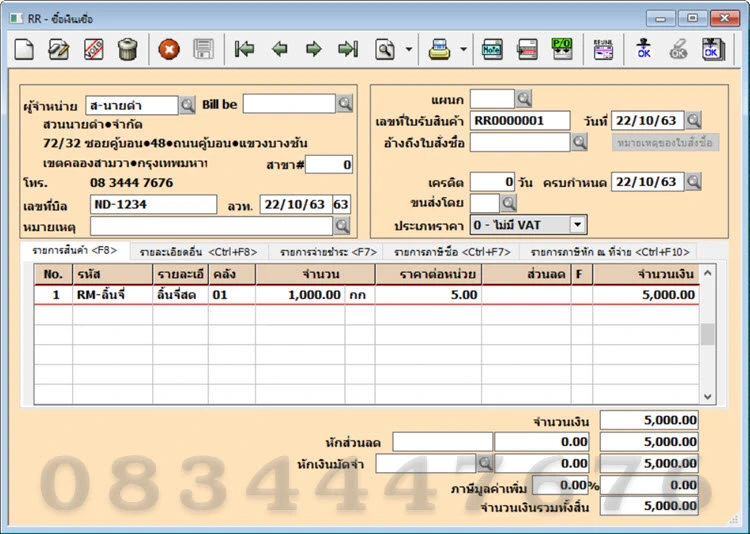Open the printer dropdown arrow
The image size is (750, 534).
pos(463,49)
